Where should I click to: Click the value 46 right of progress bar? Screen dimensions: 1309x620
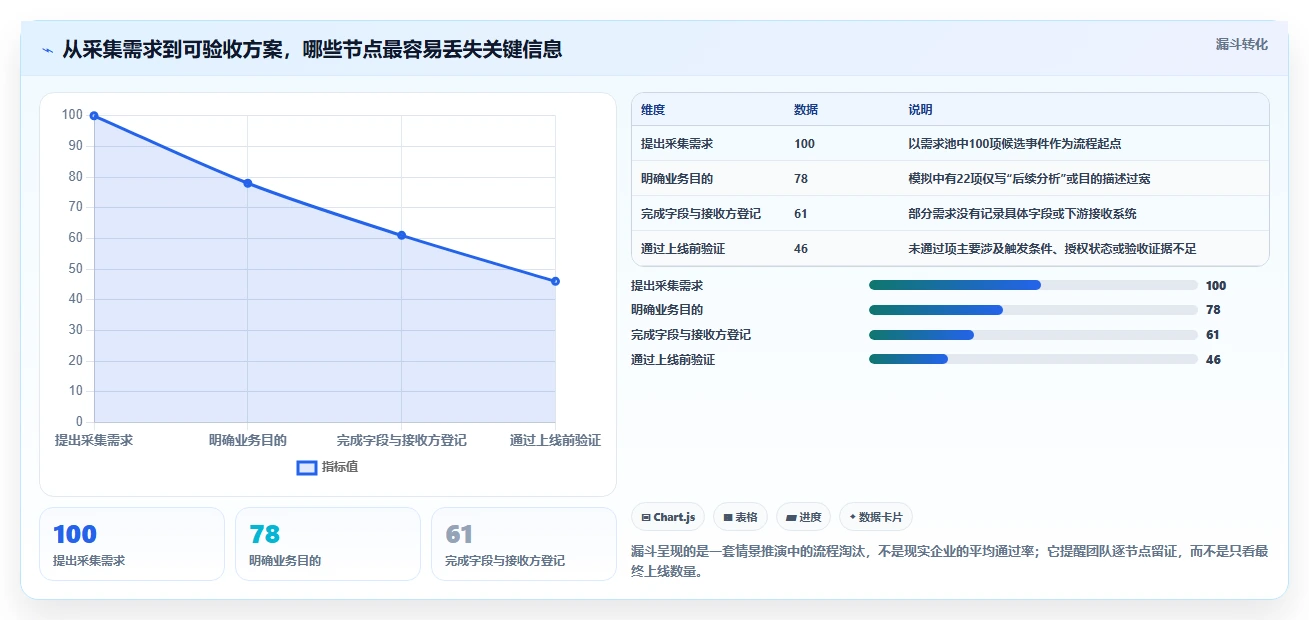coord(1213,360)
